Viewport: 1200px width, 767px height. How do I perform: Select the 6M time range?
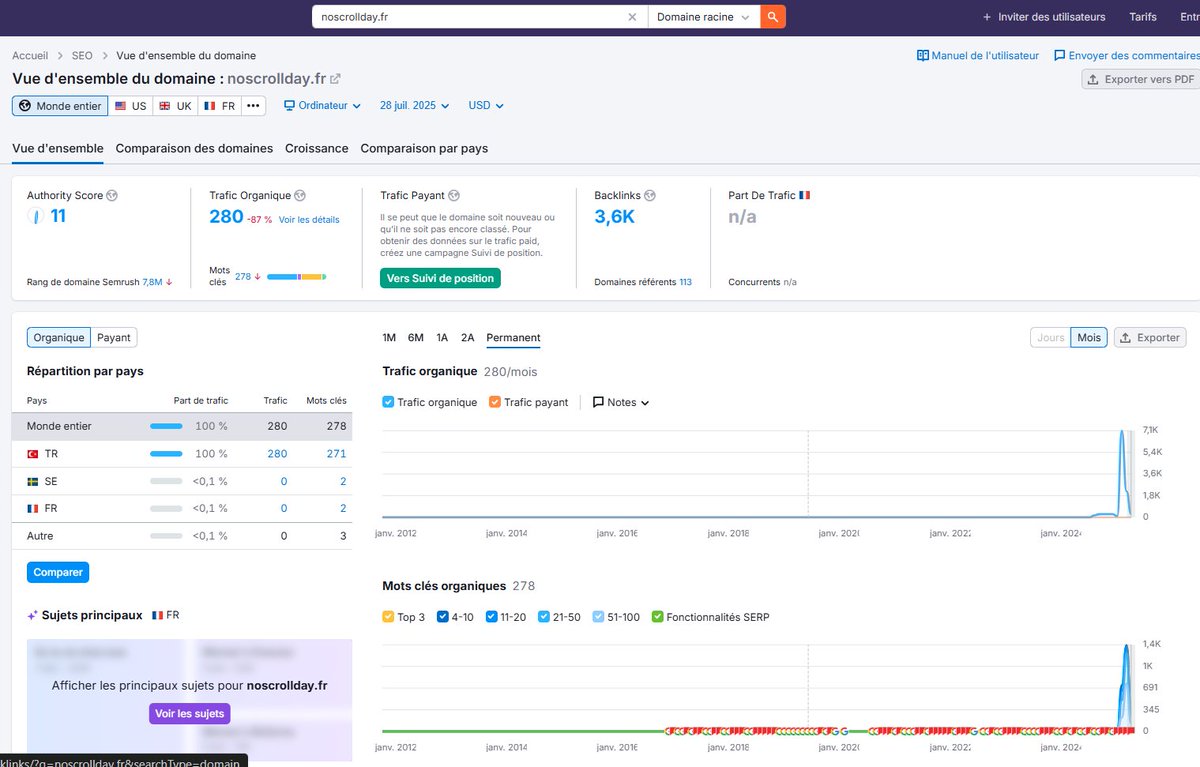click(x=416, y=338)
